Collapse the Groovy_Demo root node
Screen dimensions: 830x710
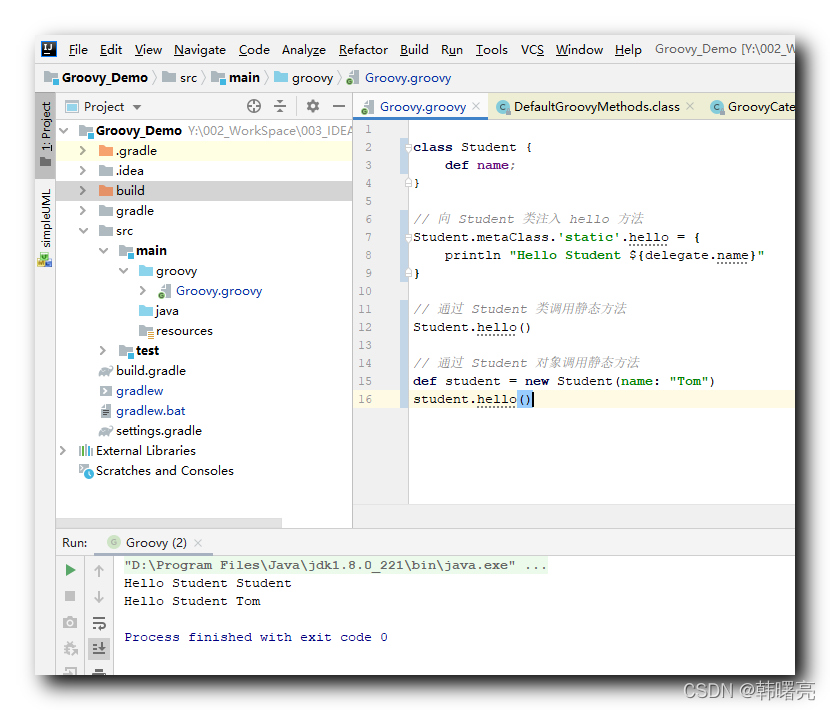click(x=64, y=130)
